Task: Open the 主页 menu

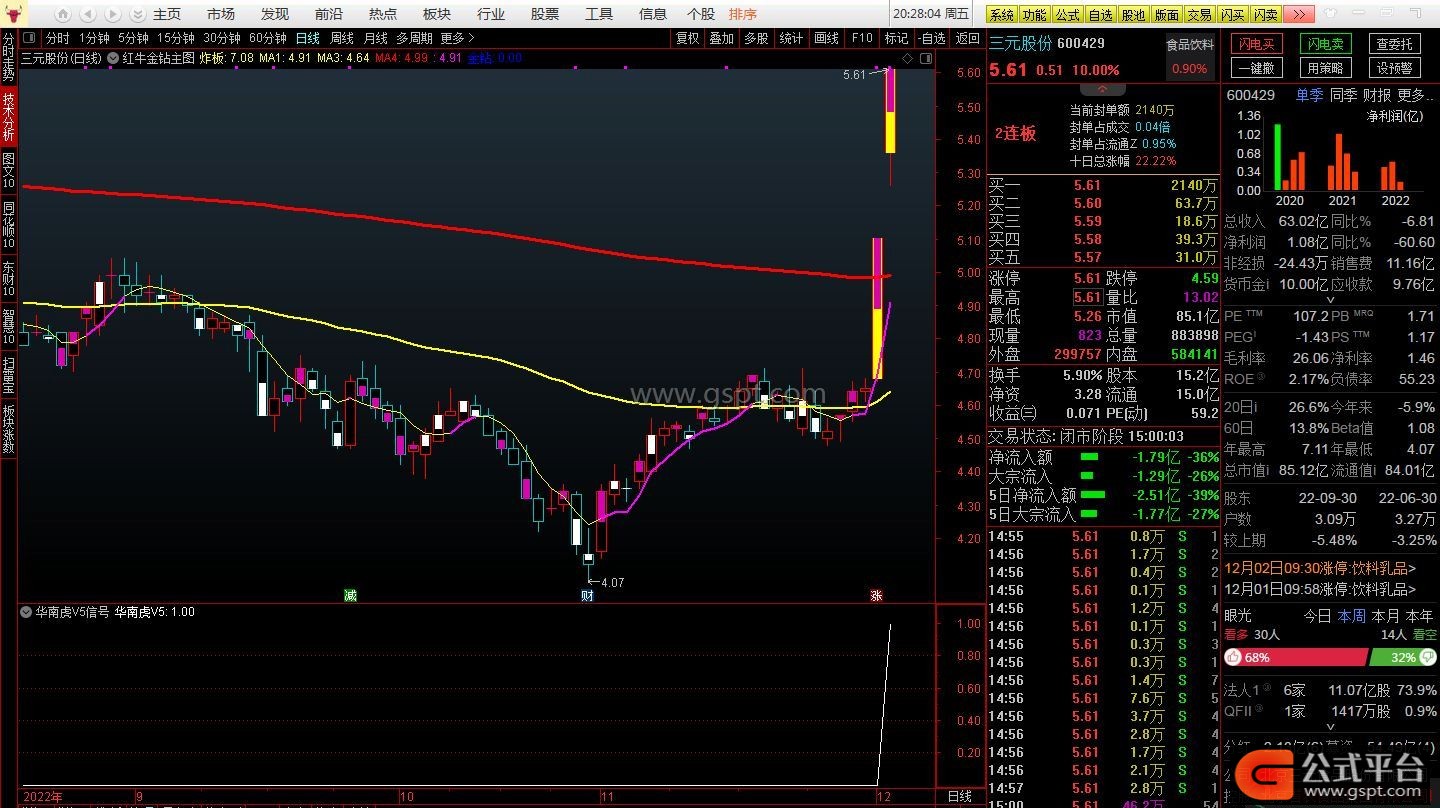Action: pos(166,14)
